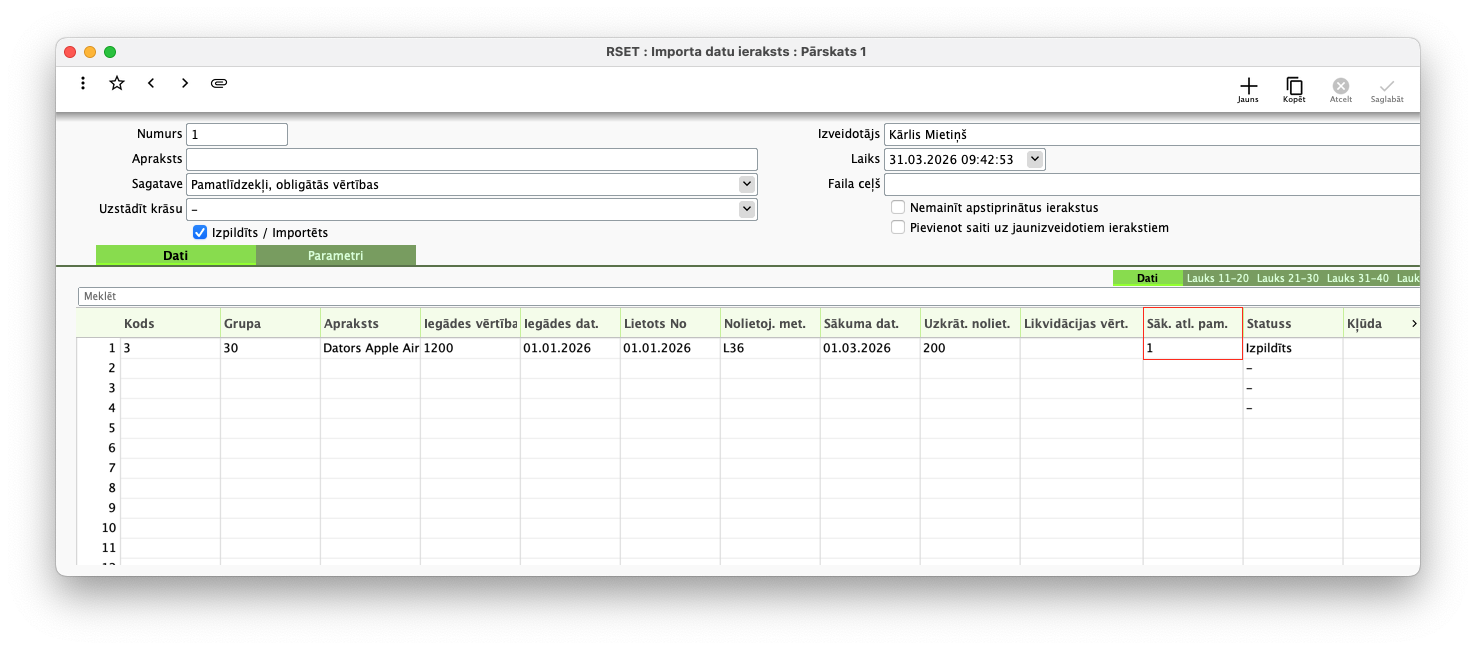
Task: Switch to the Parametri tab
Action: coord(335,256)
